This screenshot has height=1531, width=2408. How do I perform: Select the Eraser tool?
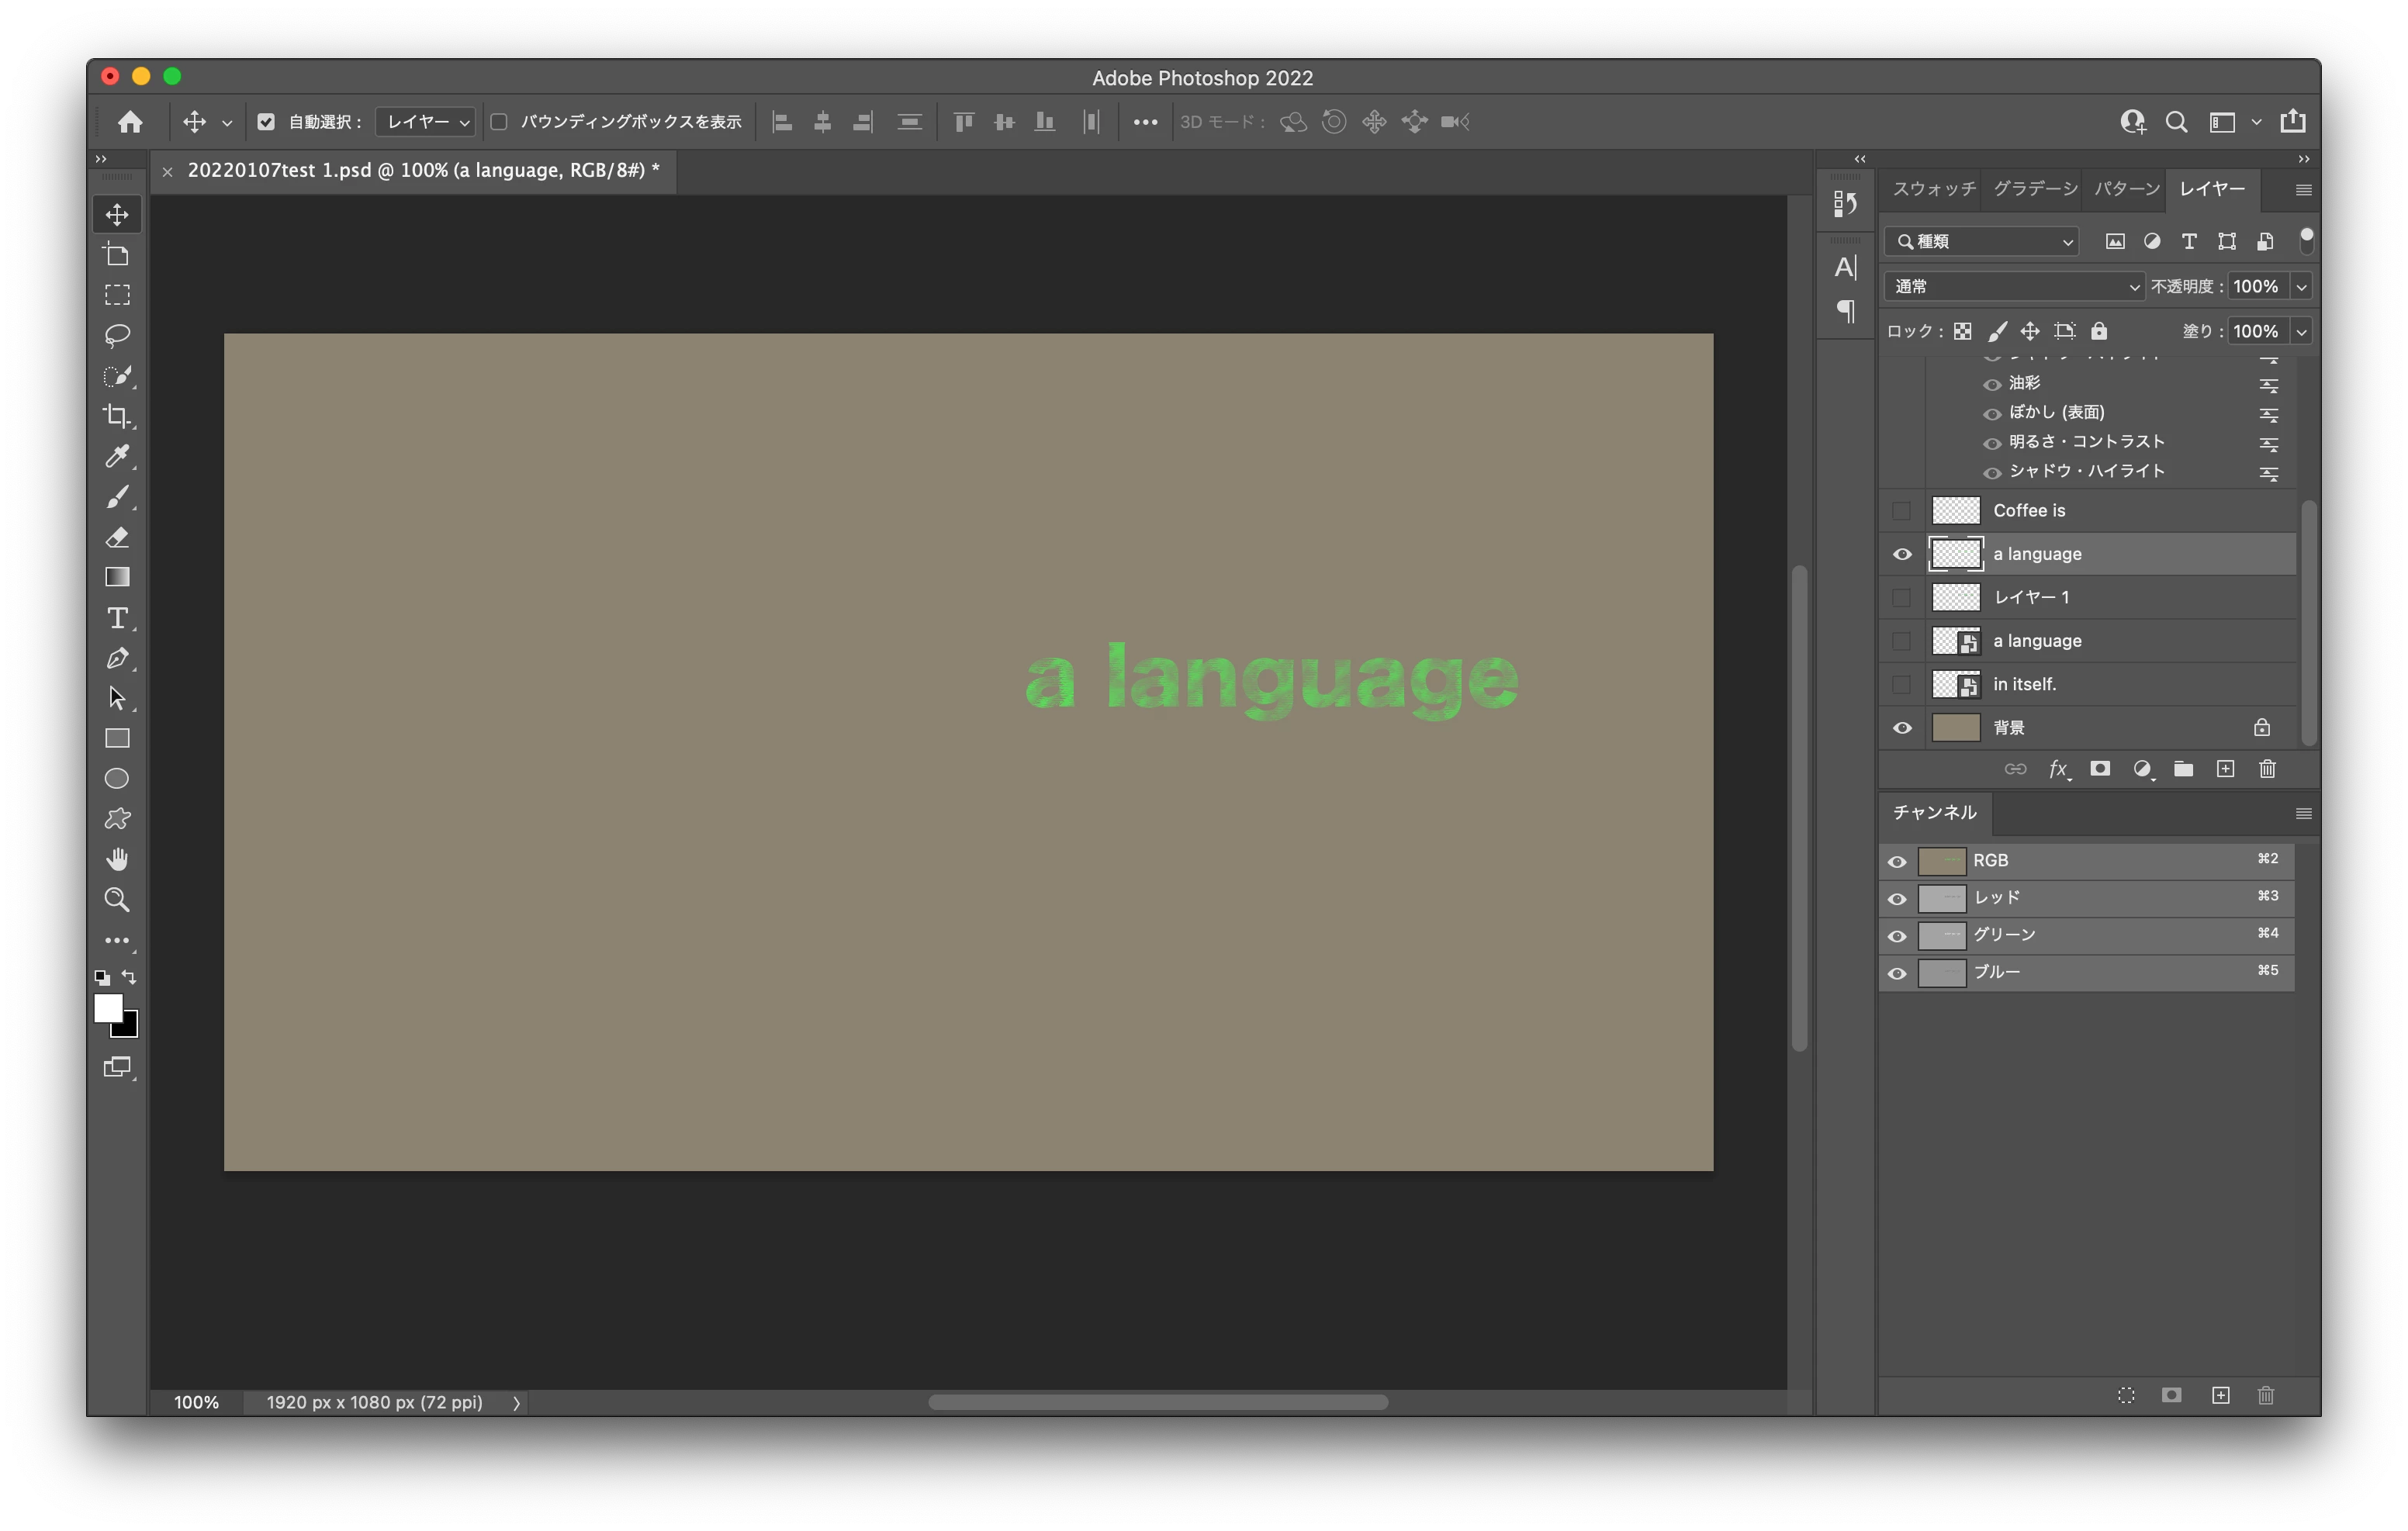(x=117, y=537)
